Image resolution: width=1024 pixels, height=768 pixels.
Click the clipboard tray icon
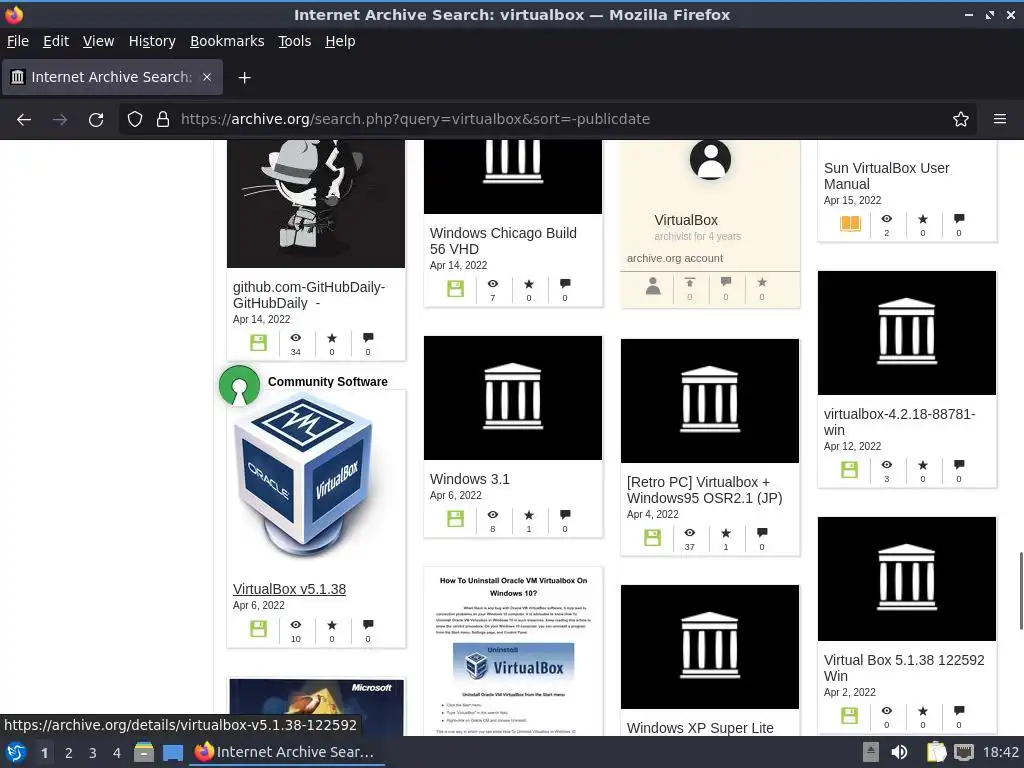tap(936, 752)
